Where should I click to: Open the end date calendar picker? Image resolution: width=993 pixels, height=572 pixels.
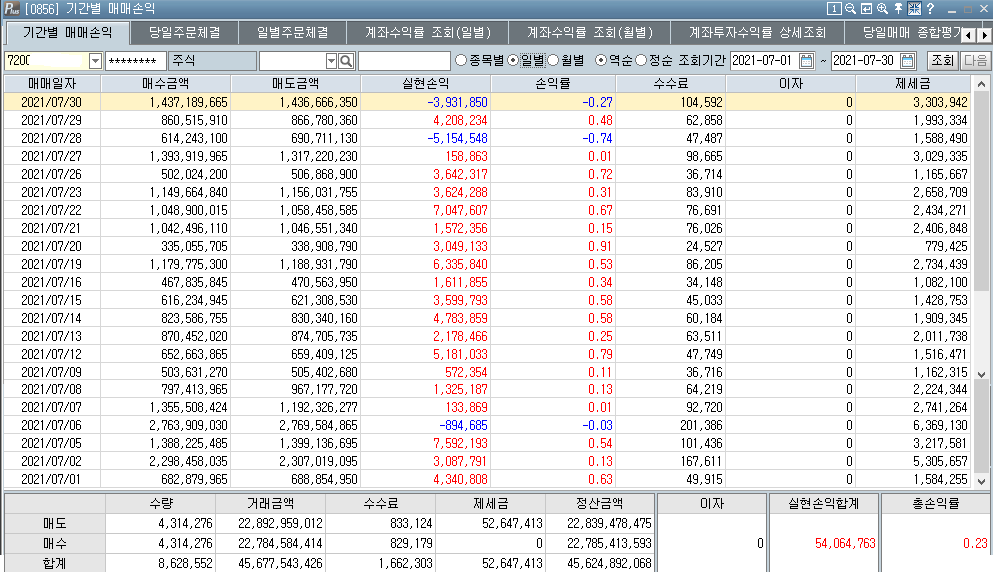(908, 61)
